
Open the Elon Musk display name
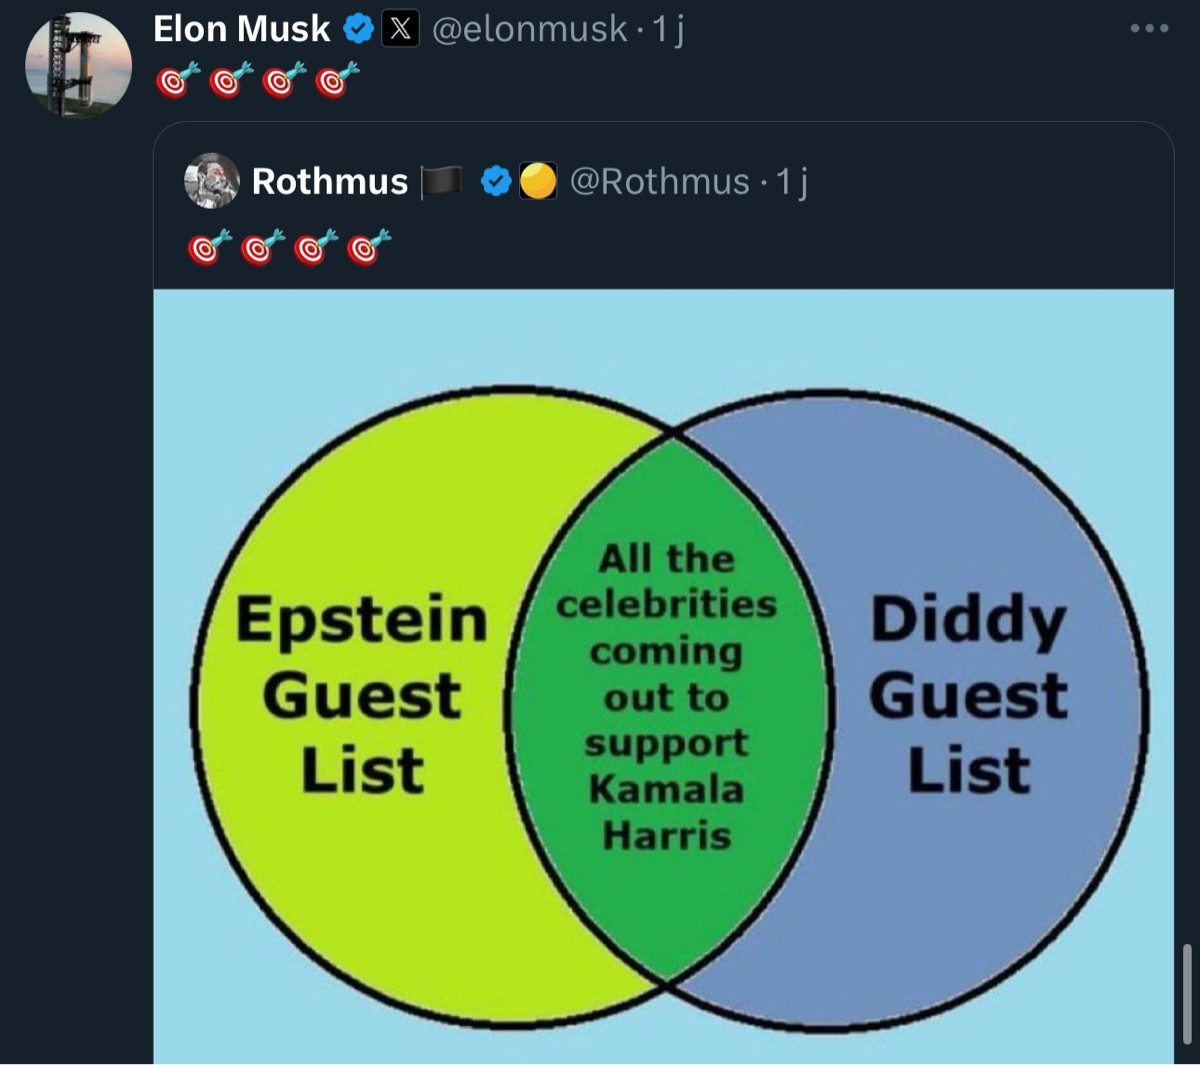[241, 29]
